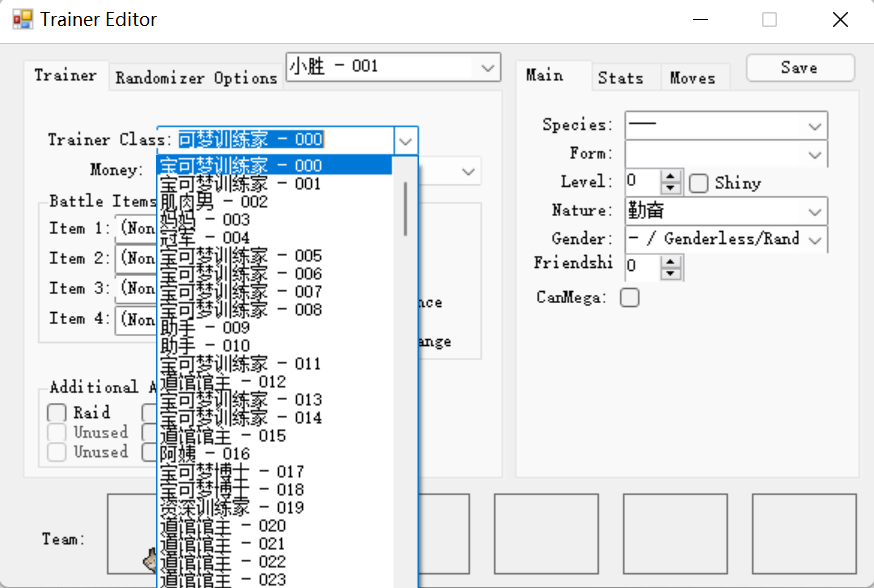Viewport: 874px width, 588px height.
Task: Minimize the Trainer Editor window
Action: 700,20
